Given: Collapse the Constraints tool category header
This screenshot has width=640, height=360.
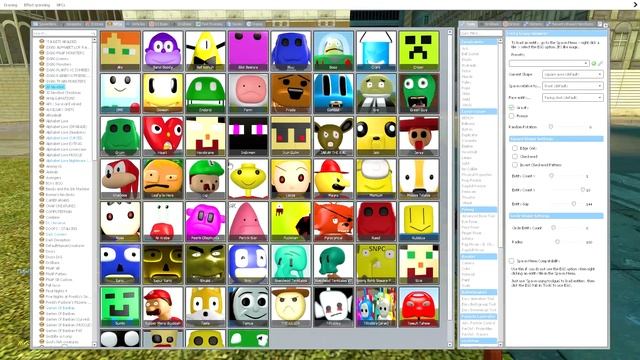Looking at the screenshot, I should 478,42.
